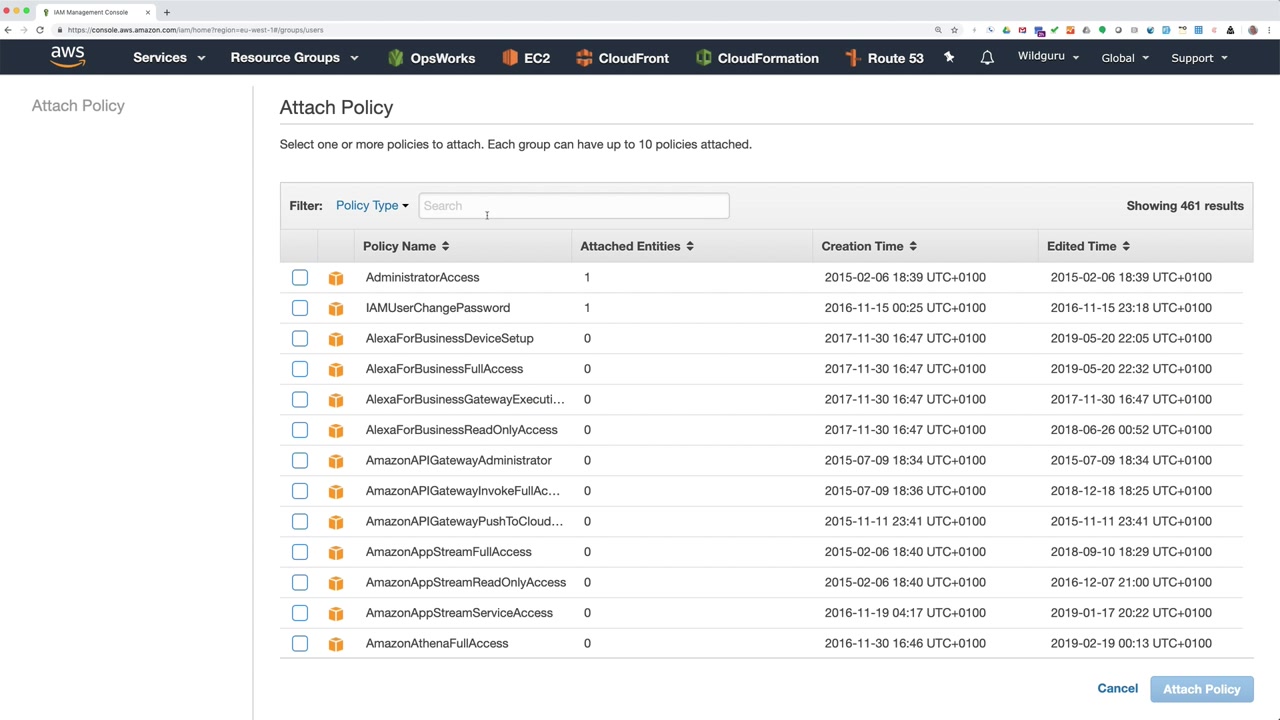Screen dimensions: 1280x720
Task: Open the Global region dropdown
Action: coord(1125,58)
